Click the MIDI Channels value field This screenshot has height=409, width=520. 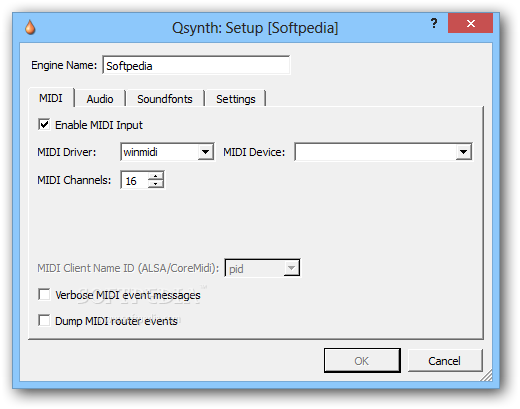pos(134,180)
